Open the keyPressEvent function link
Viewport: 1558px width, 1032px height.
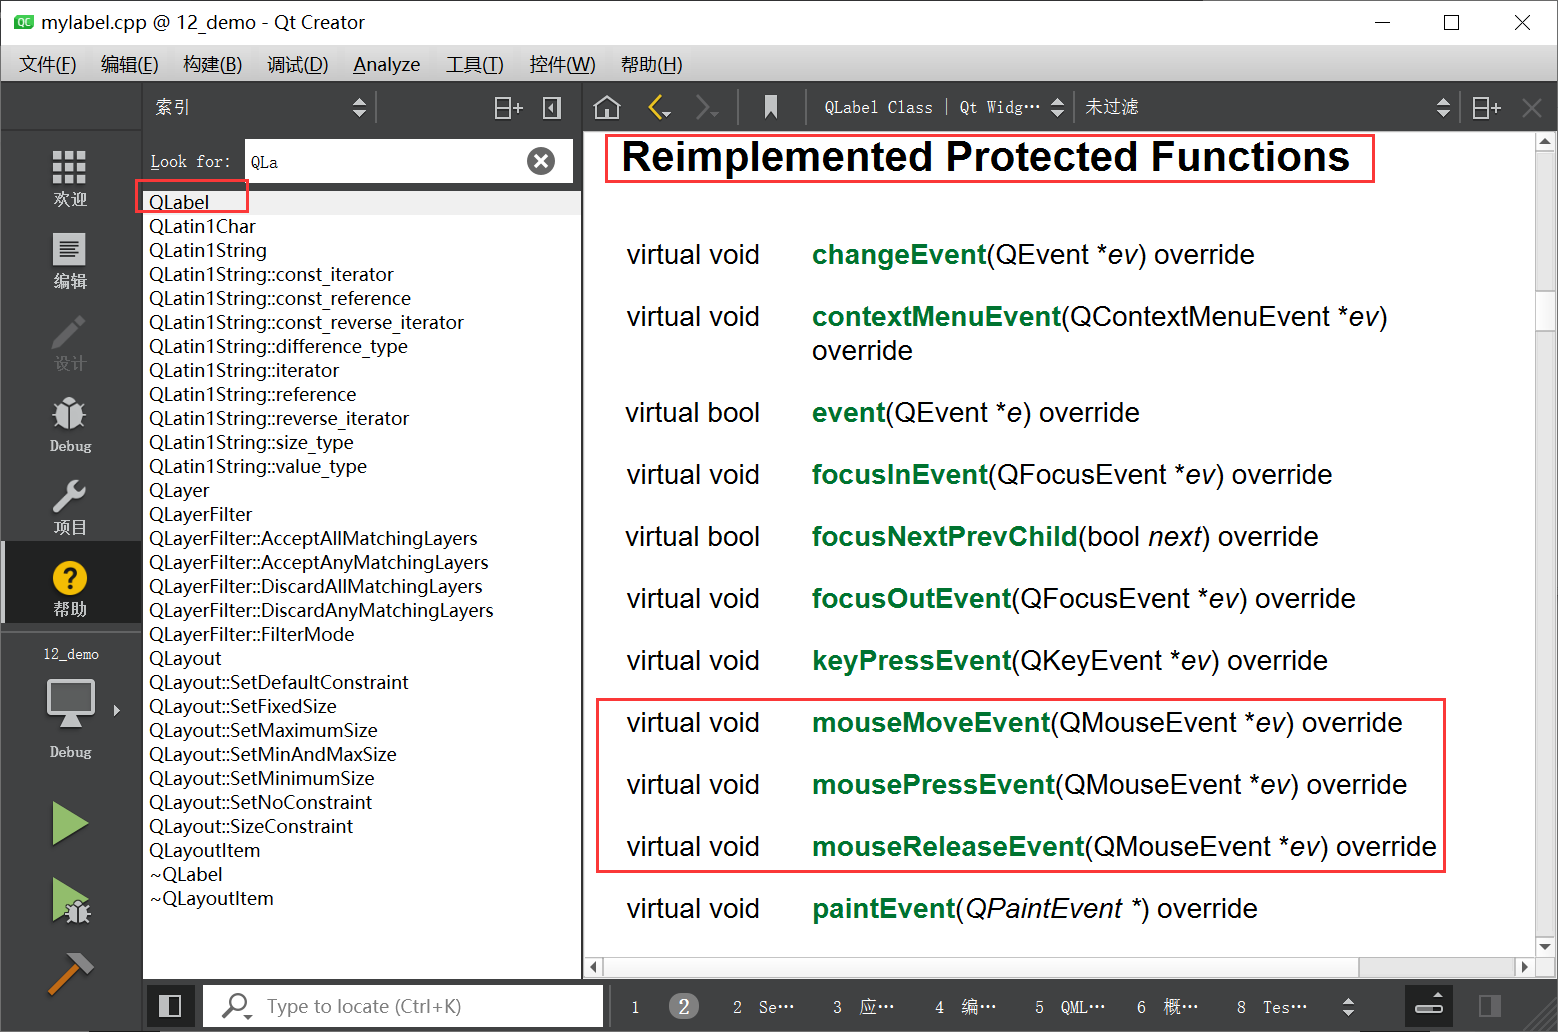coord(912,661)
